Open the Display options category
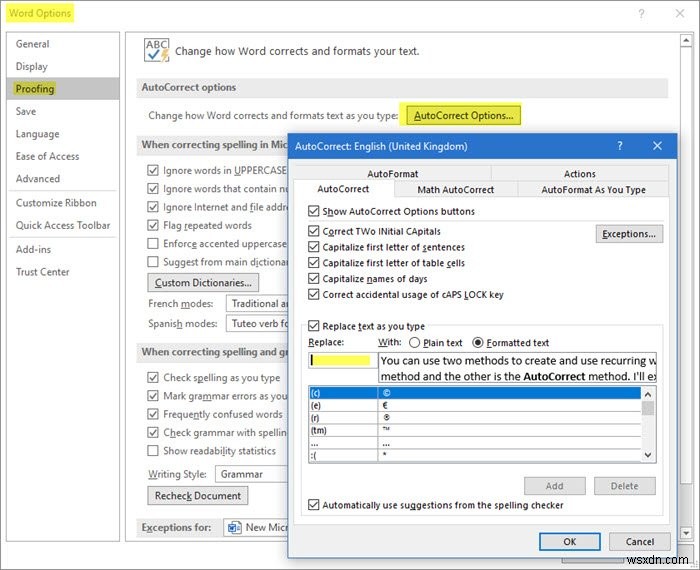Image resolution: width=700 pixels, height=570 pixels. (x=63, y=66)
